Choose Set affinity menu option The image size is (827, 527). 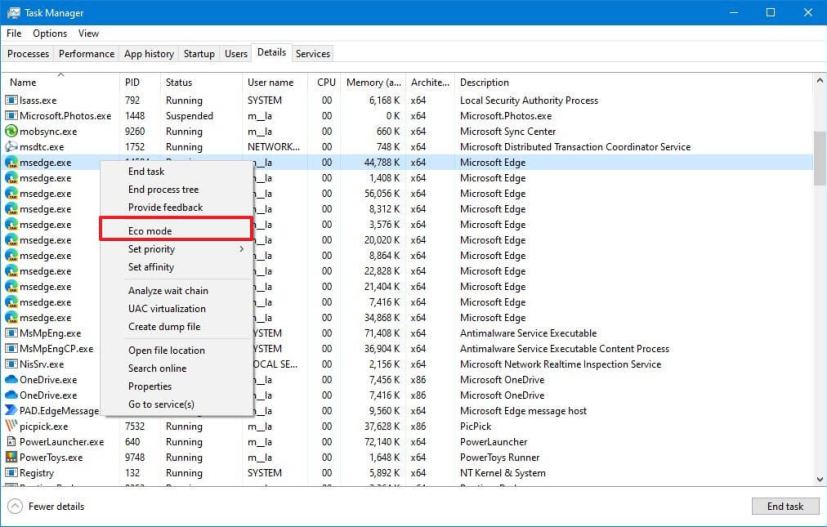tap(176, 267)
